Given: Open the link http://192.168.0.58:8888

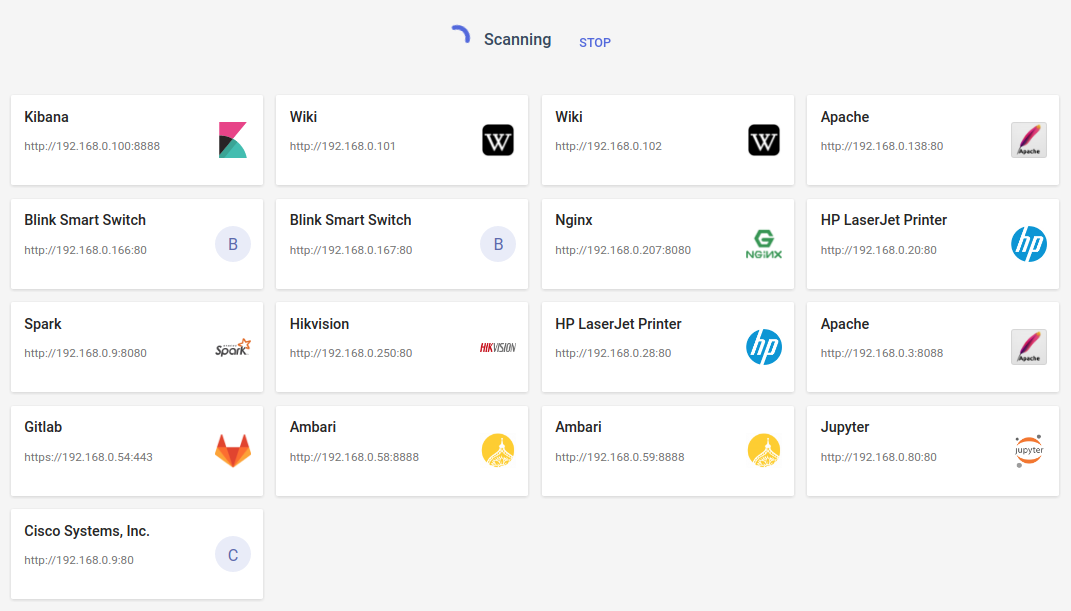Looking at the screenshot, I should 354,457.
